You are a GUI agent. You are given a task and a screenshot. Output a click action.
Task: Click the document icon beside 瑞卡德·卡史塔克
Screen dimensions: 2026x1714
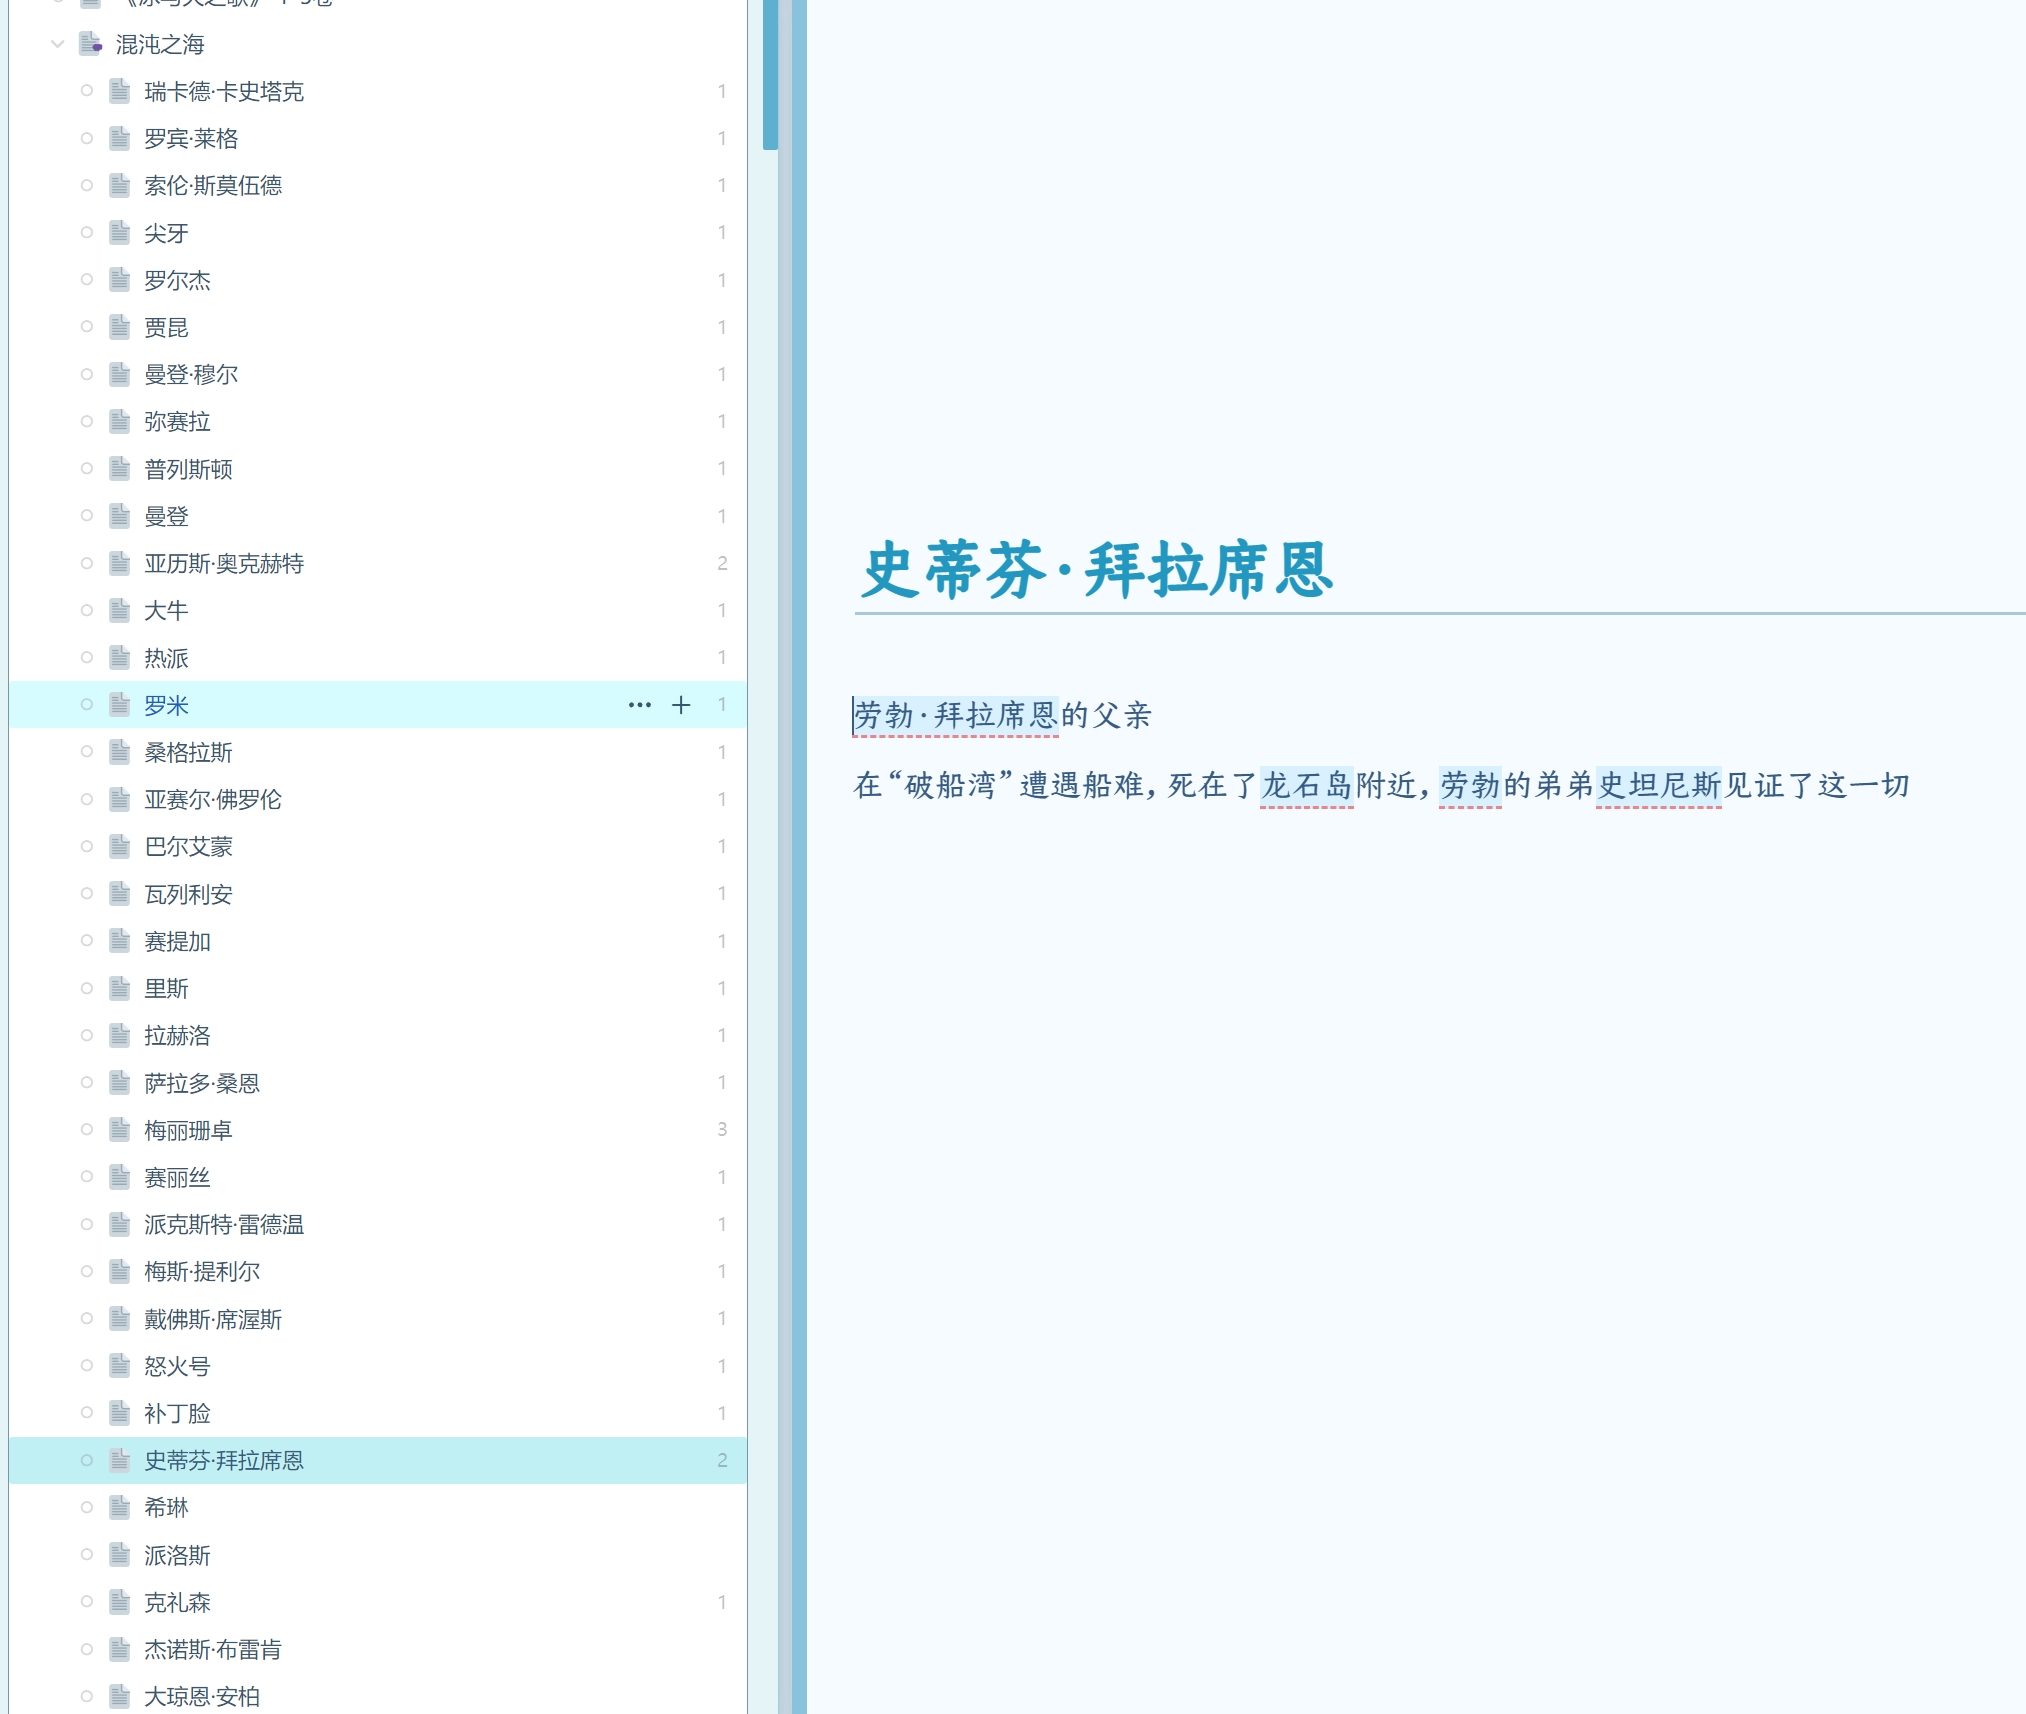coord(120,91)
